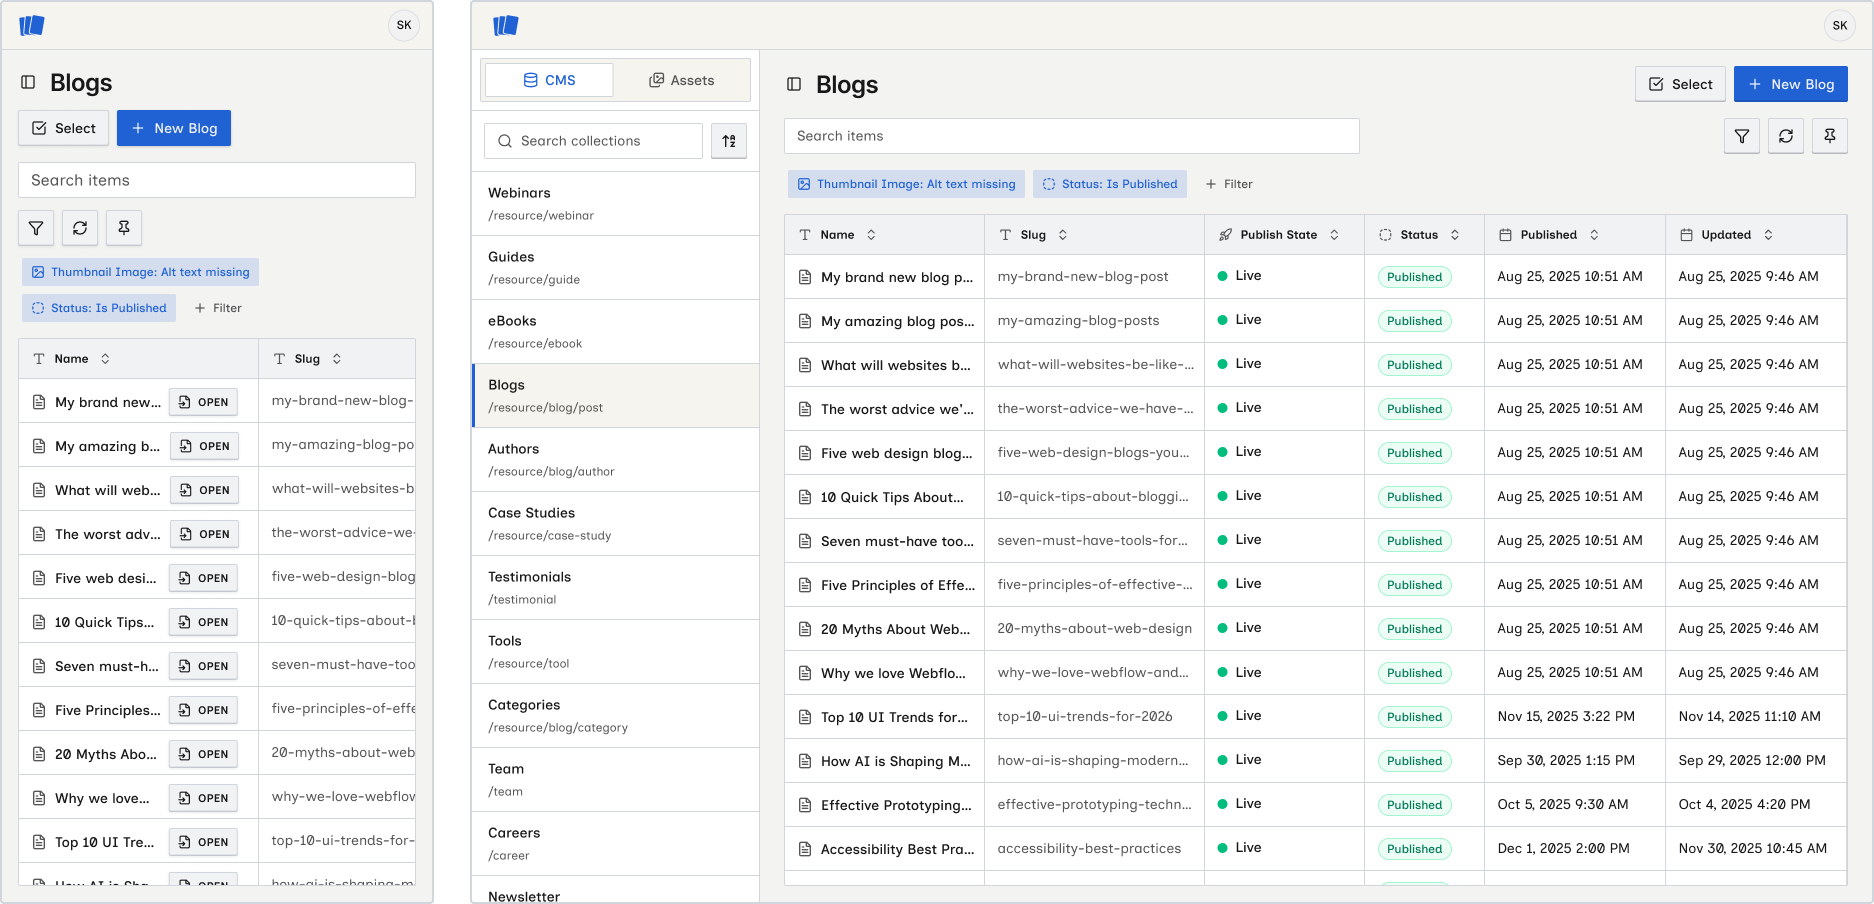Sort by Published column
This screenshot has width=1874, height=904.
click(x=1594, y=235)
